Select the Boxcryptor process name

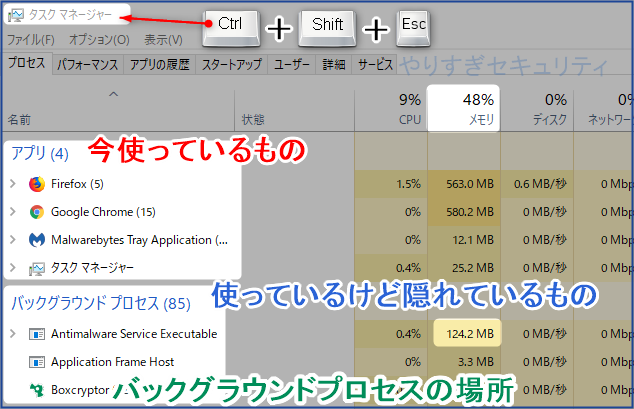click(x=80, y=390)
